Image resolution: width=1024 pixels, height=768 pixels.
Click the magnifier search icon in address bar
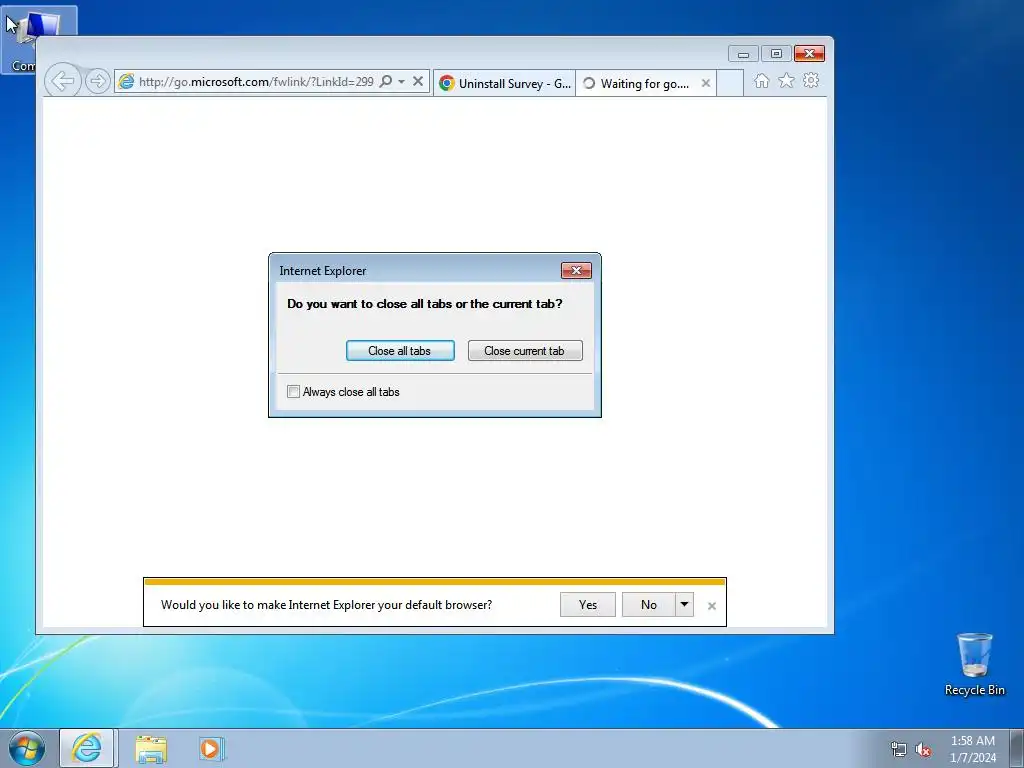tap(386, 82)
